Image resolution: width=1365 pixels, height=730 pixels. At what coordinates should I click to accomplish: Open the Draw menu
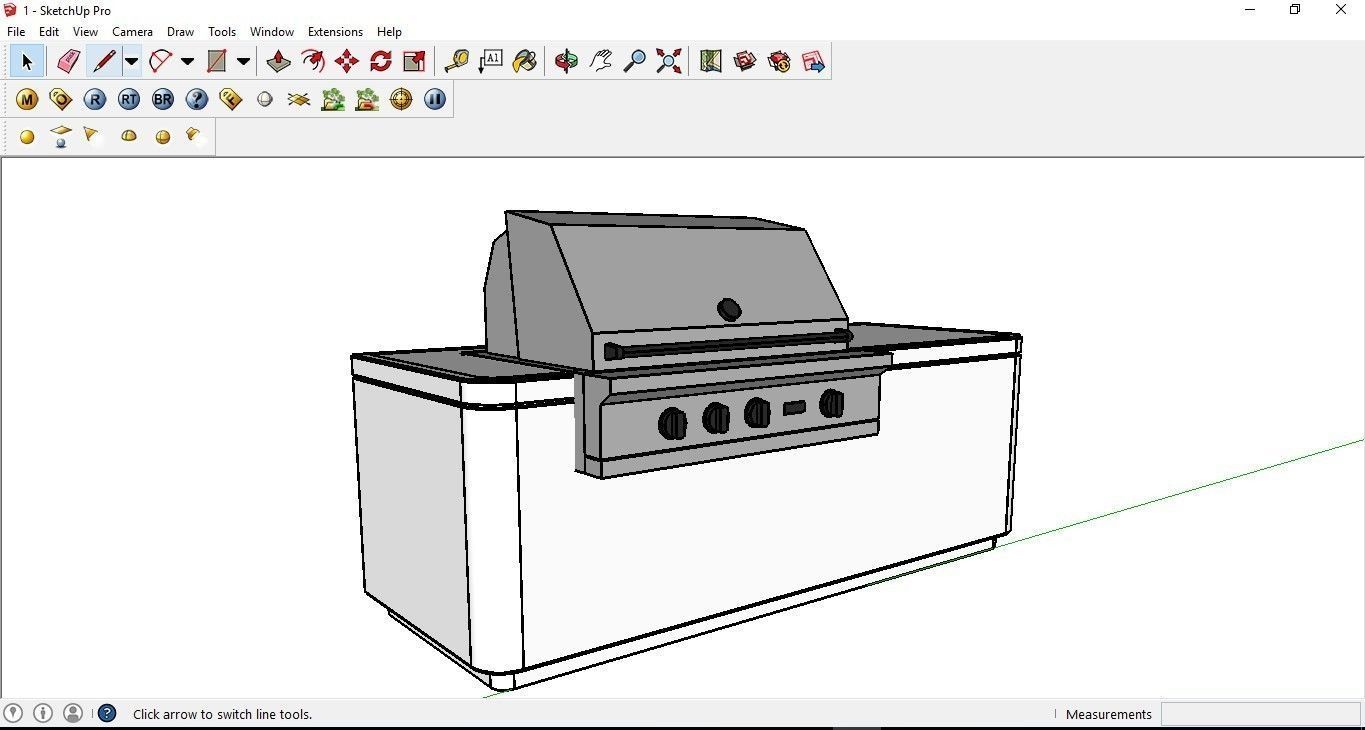[x=180, y=32]
